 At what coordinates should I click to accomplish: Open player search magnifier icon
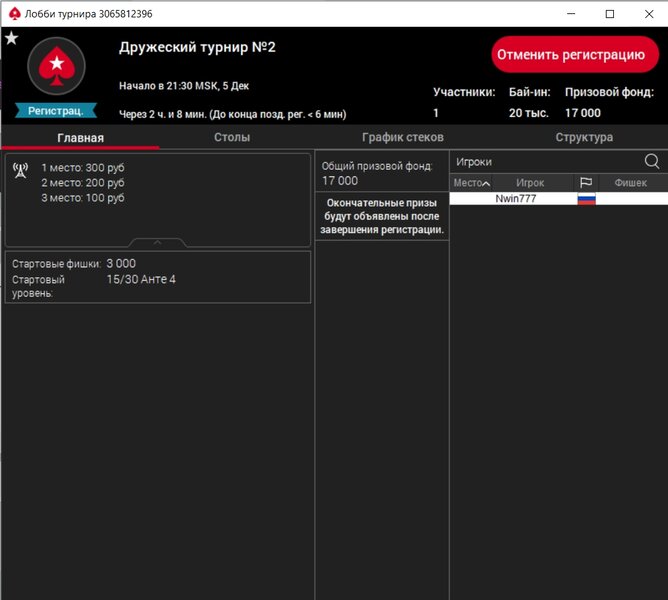click(652, 162)
